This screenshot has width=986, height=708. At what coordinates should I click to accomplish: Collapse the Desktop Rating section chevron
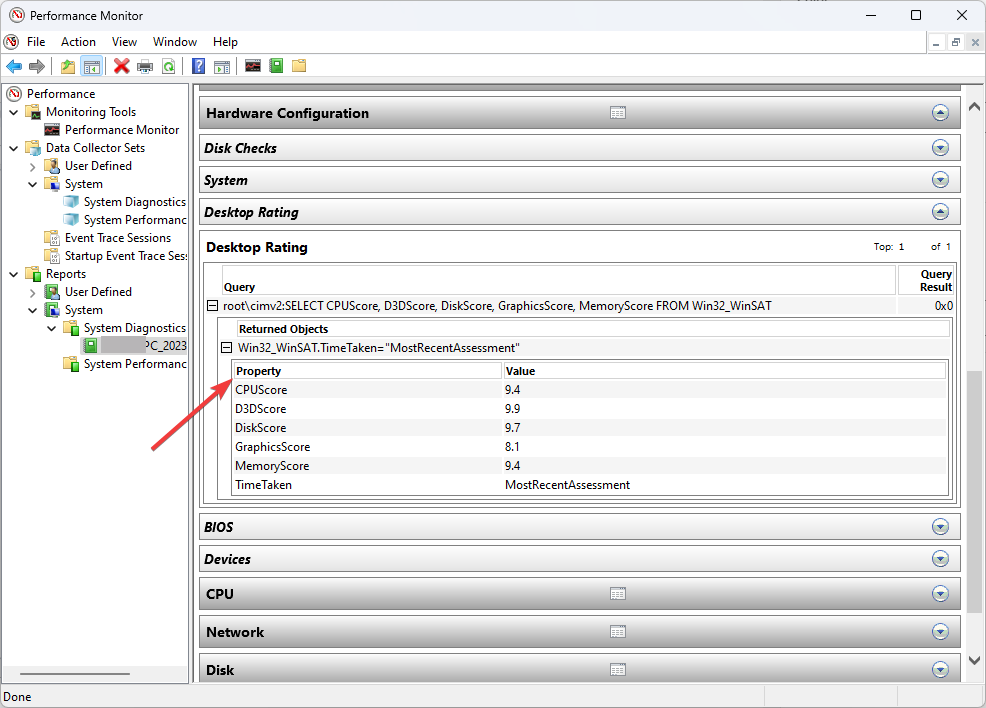[x=940, y=211]
